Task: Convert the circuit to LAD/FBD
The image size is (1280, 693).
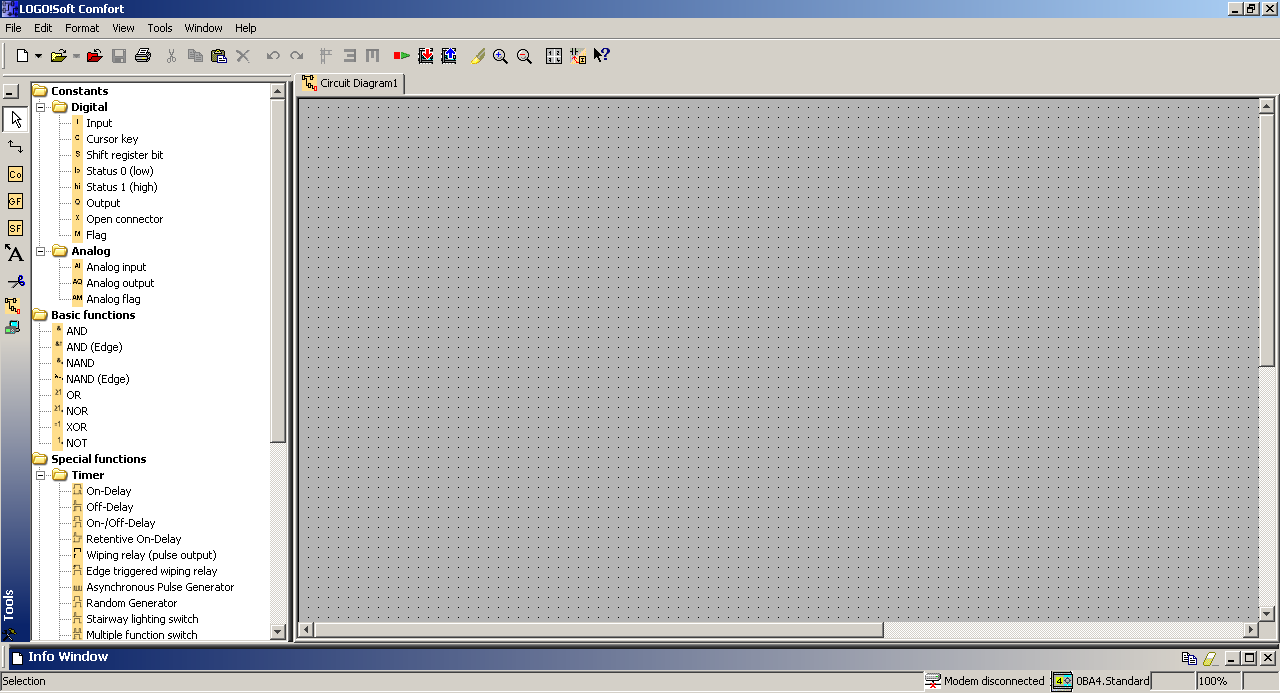Action: (x=578, y=56)
